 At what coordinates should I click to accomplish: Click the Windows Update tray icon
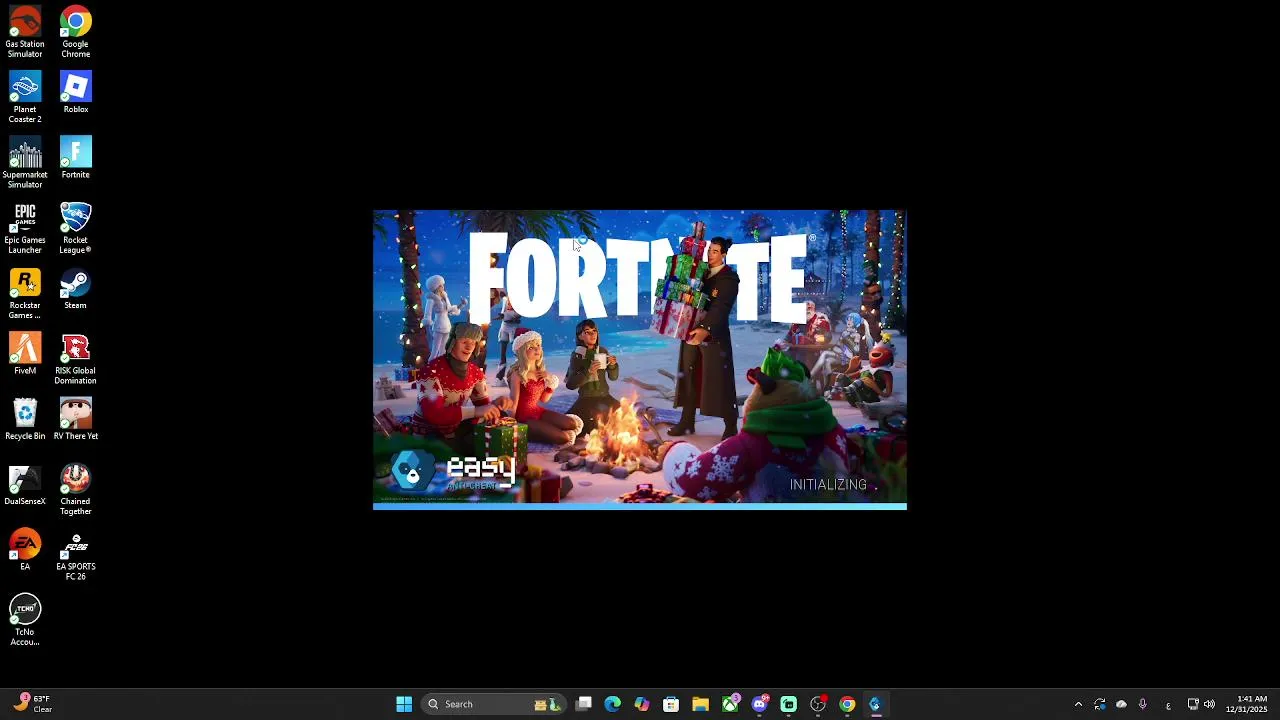[1100, 704]
